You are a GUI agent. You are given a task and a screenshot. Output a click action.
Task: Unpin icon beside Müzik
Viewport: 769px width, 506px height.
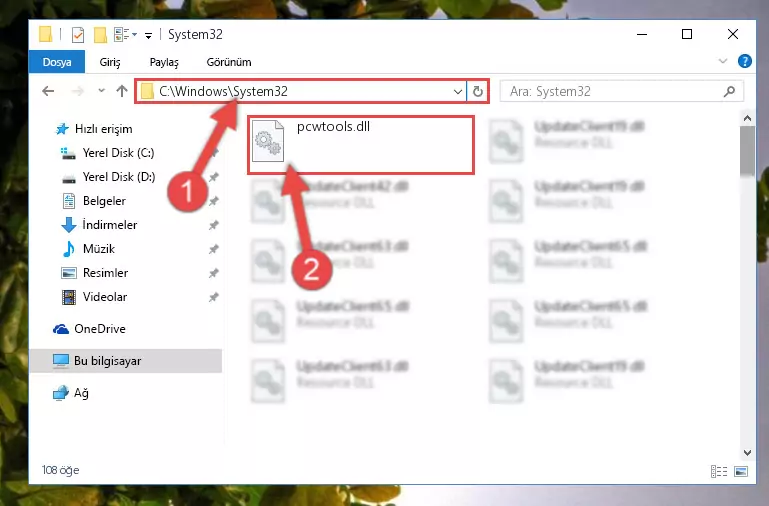click(213, 249)
